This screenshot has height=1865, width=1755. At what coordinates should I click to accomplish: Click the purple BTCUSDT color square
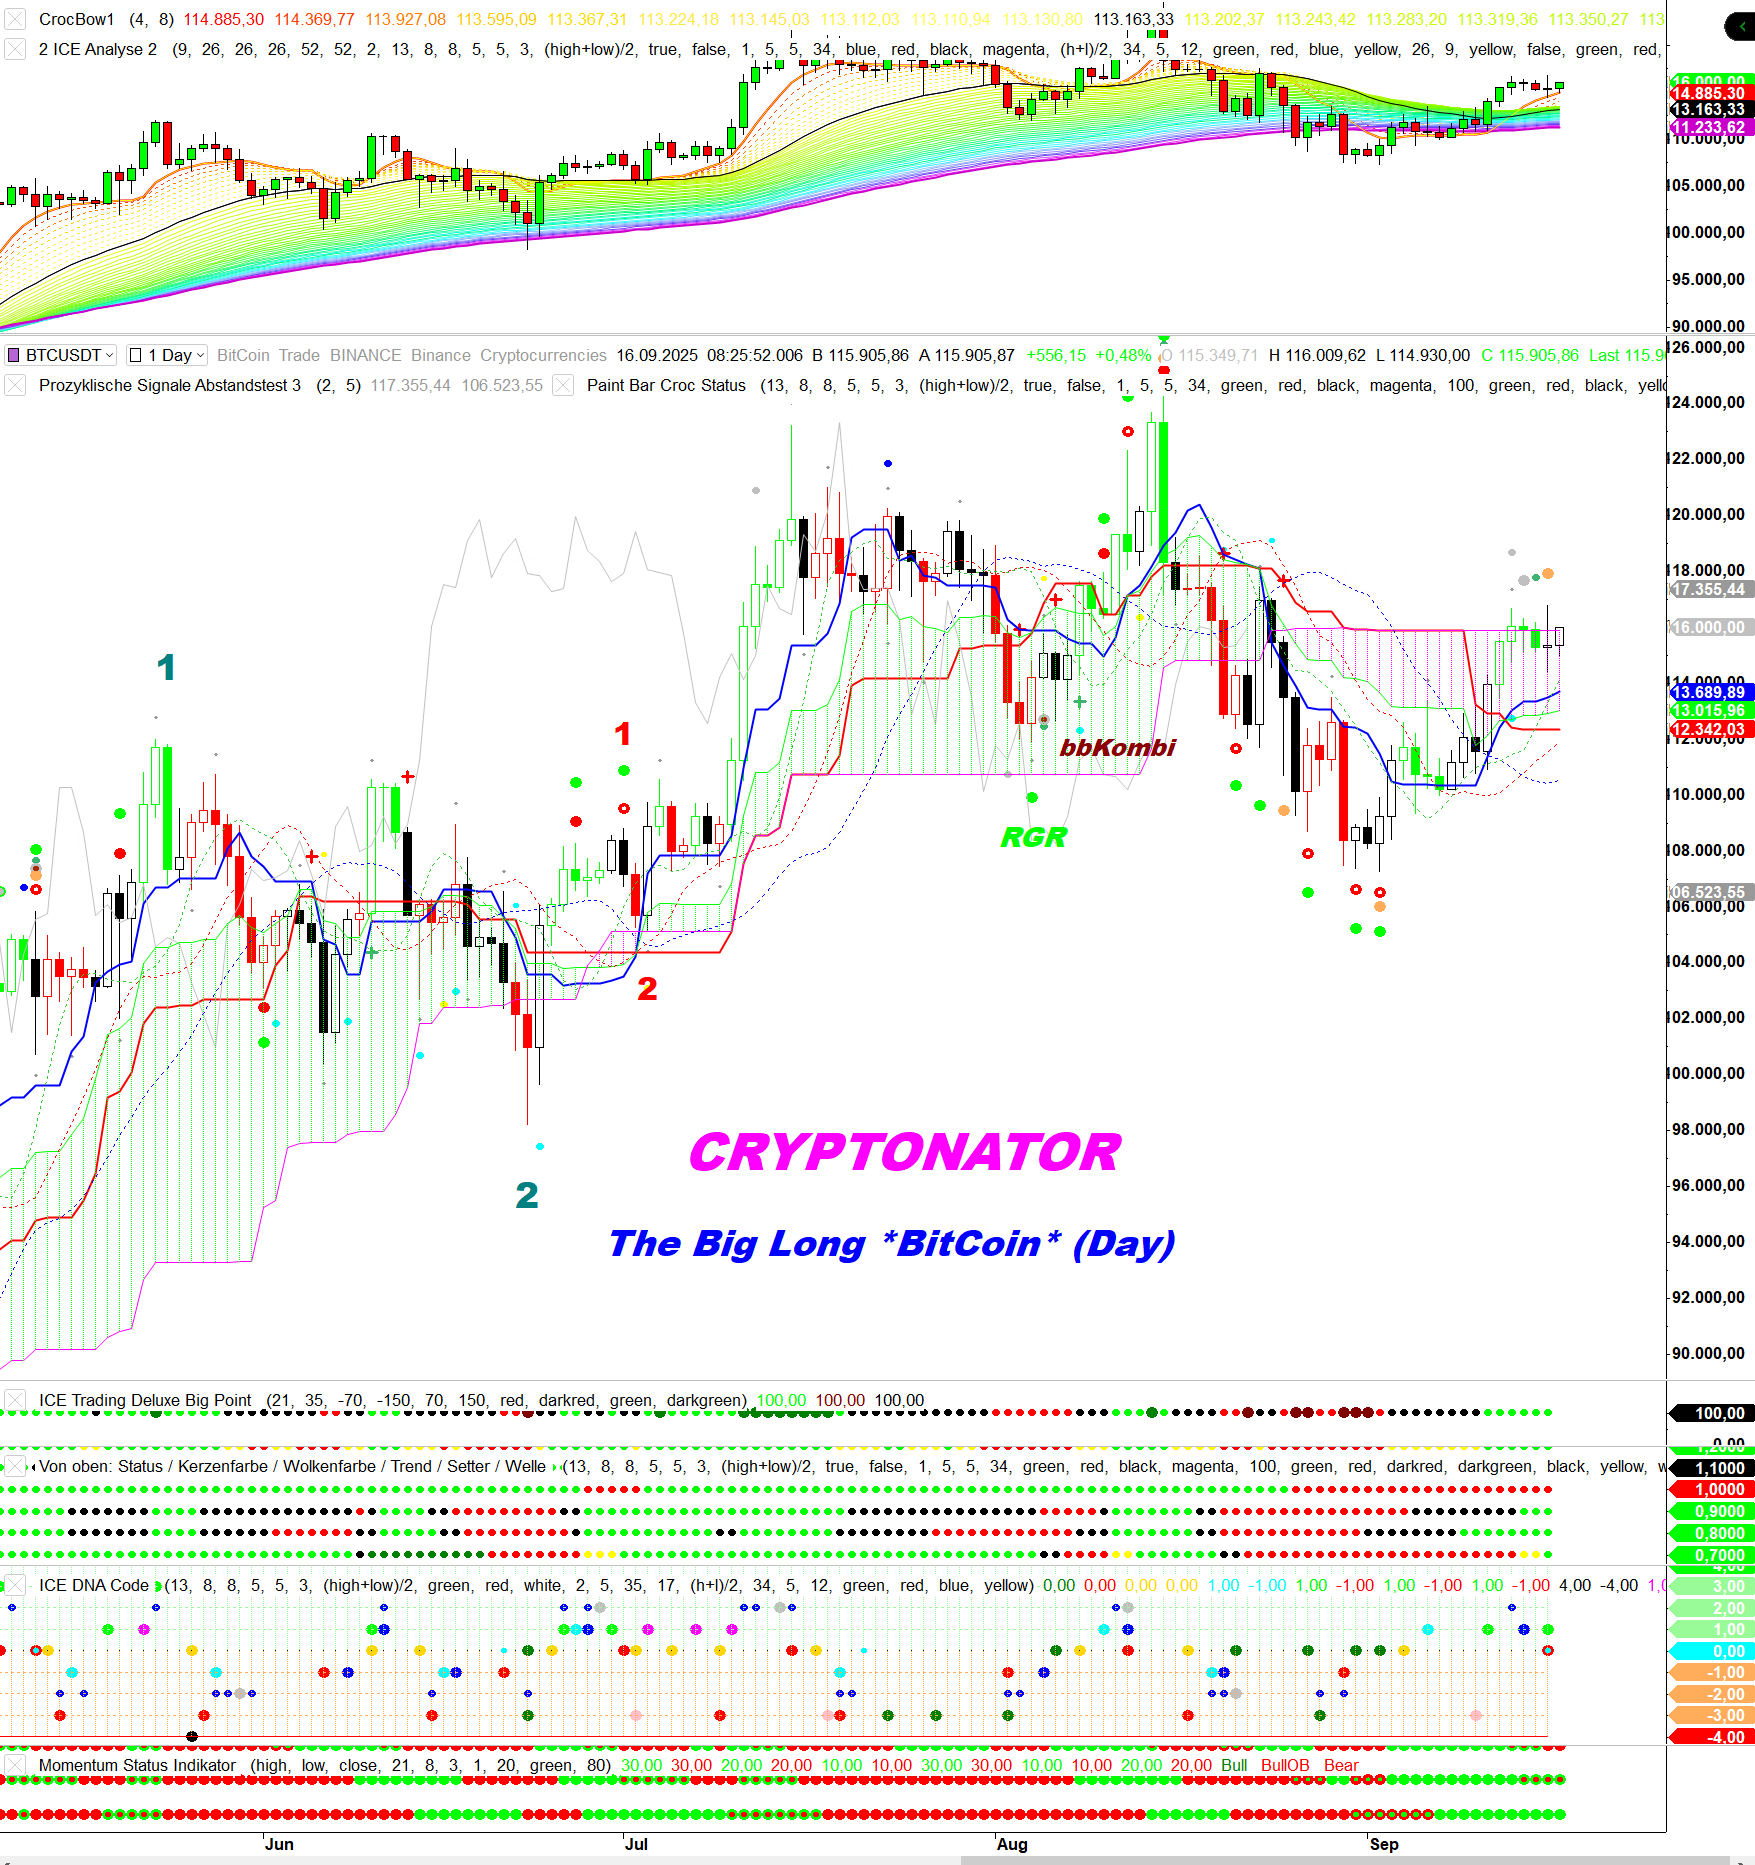point(14,355)
